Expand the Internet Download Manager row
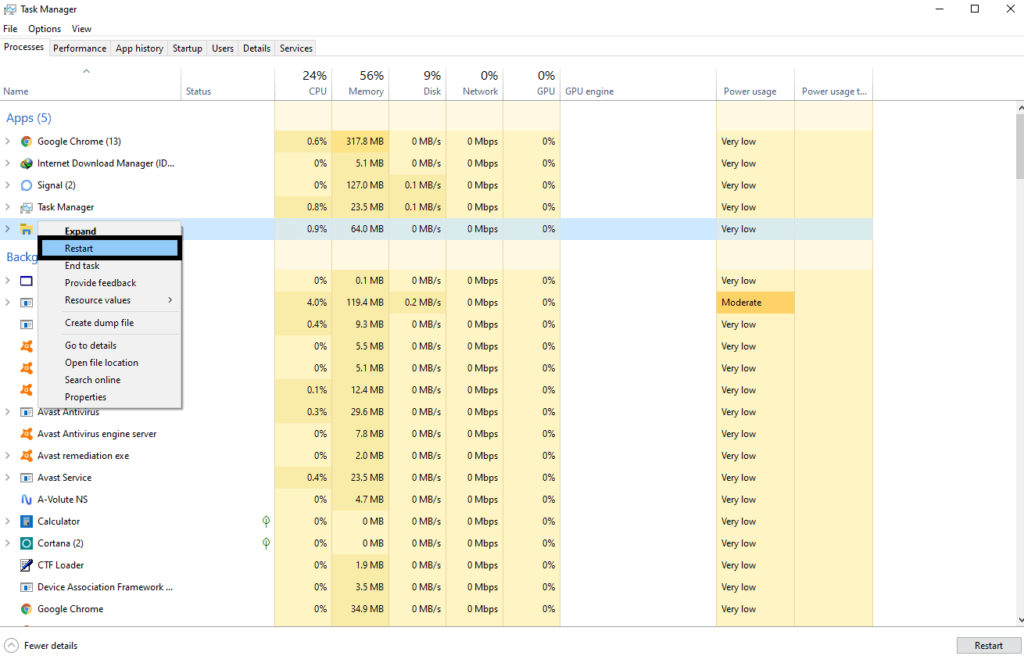Image resolution: width=1024 pixels, height=663 pixels. tap(8, 163)
